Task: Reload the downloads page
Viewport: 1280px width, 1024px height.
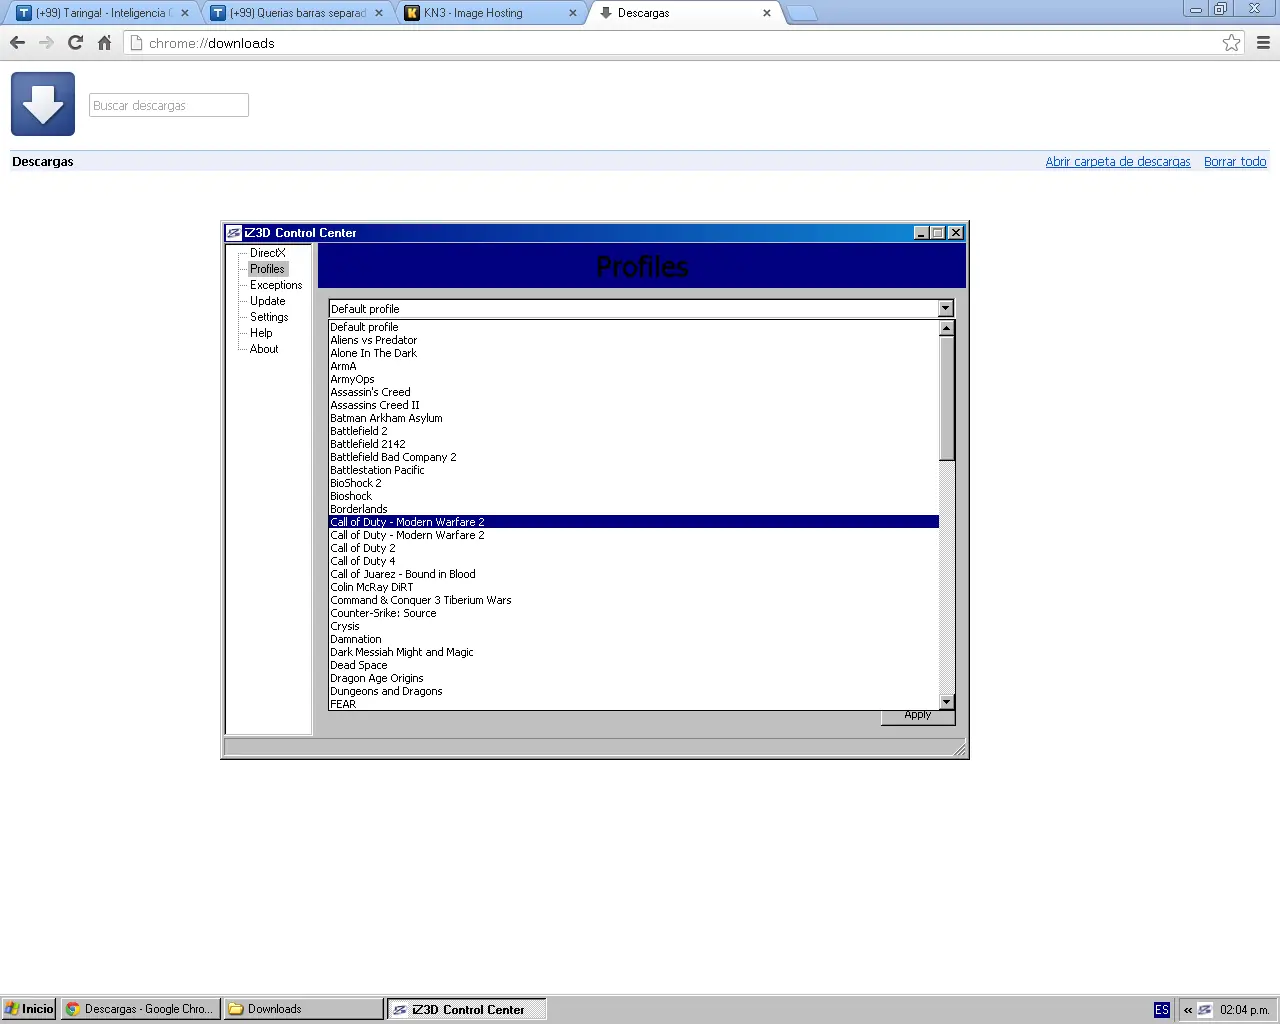Action: pos(75,43)
